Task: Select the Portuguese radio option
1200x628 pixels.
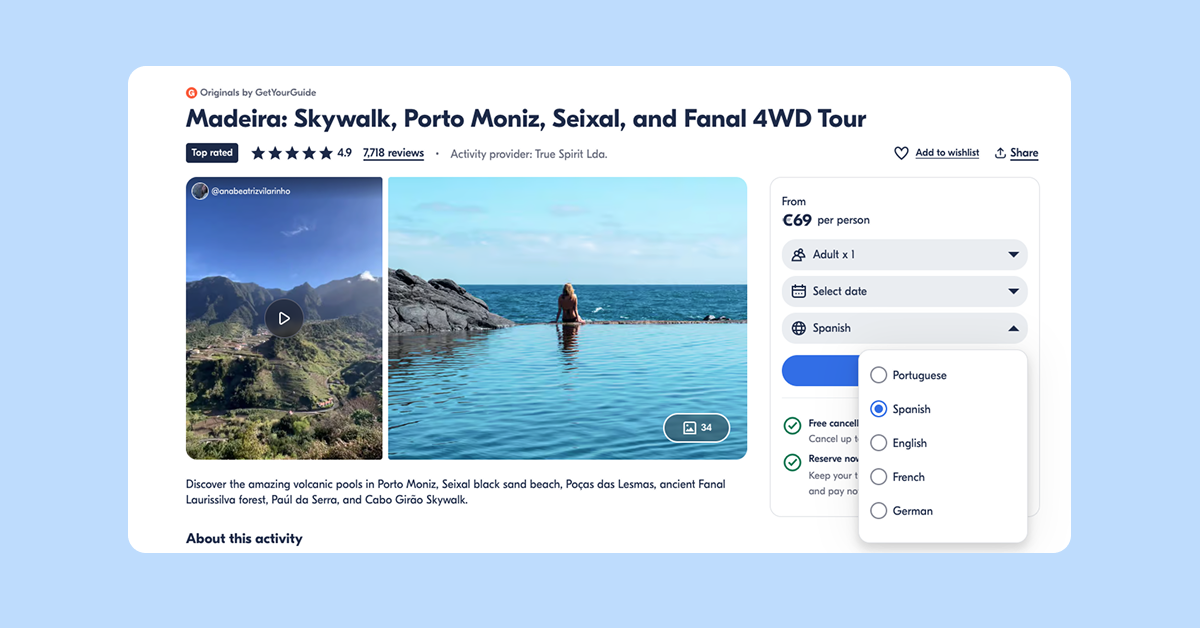Action: click(879, 375)
